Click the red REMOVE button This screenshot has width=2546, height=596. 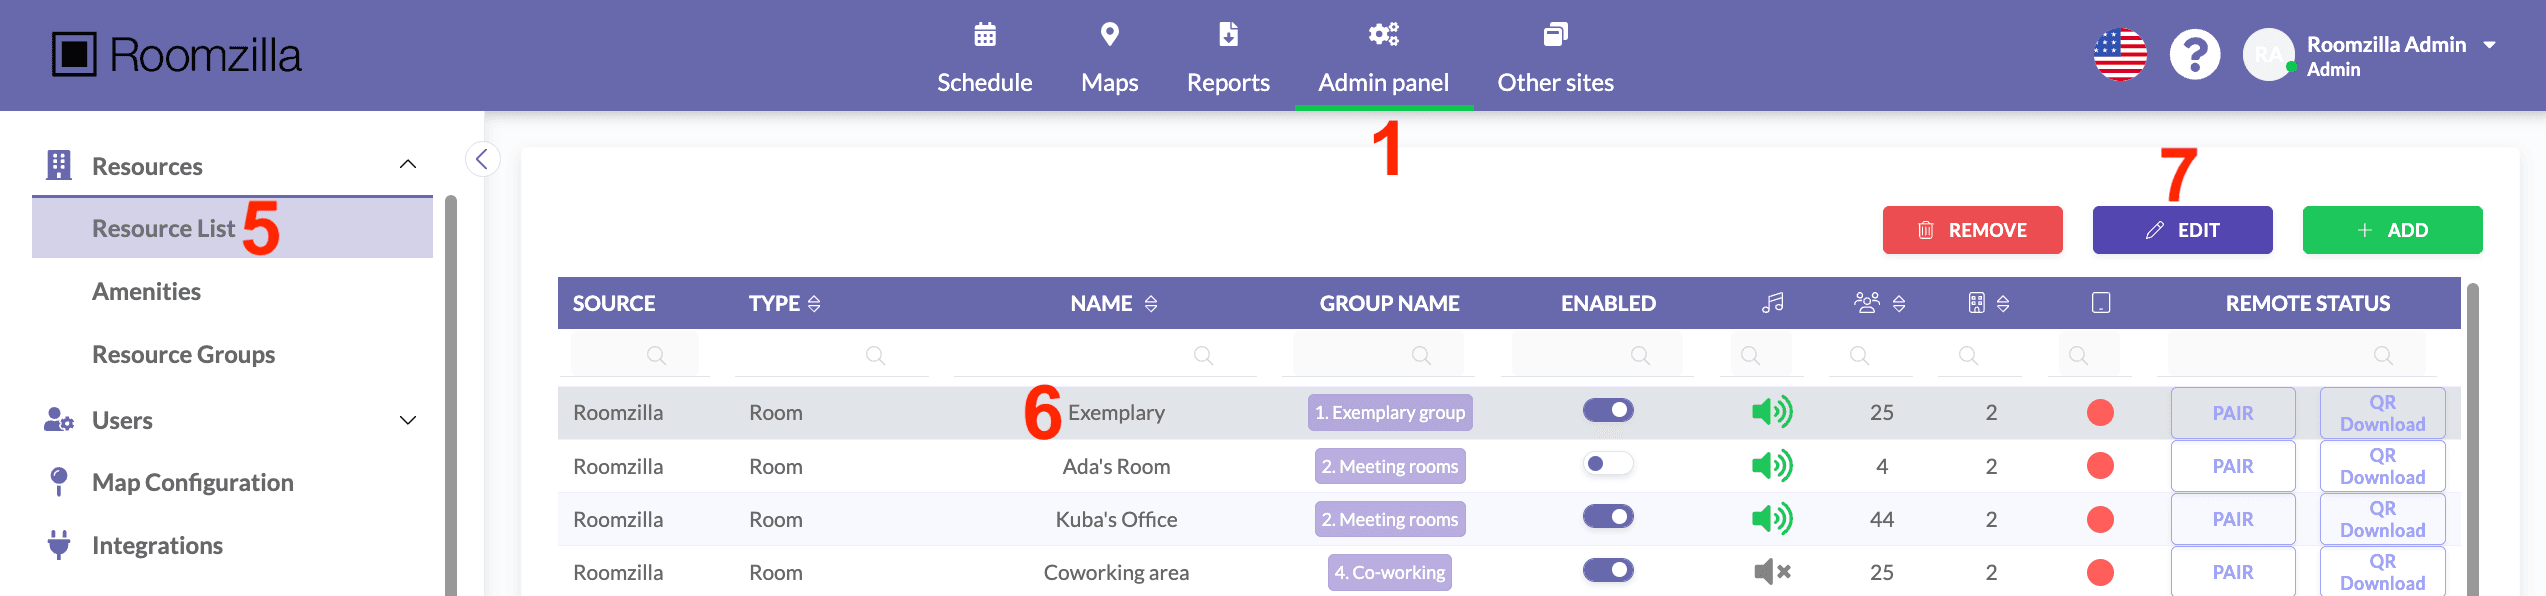1972,230
